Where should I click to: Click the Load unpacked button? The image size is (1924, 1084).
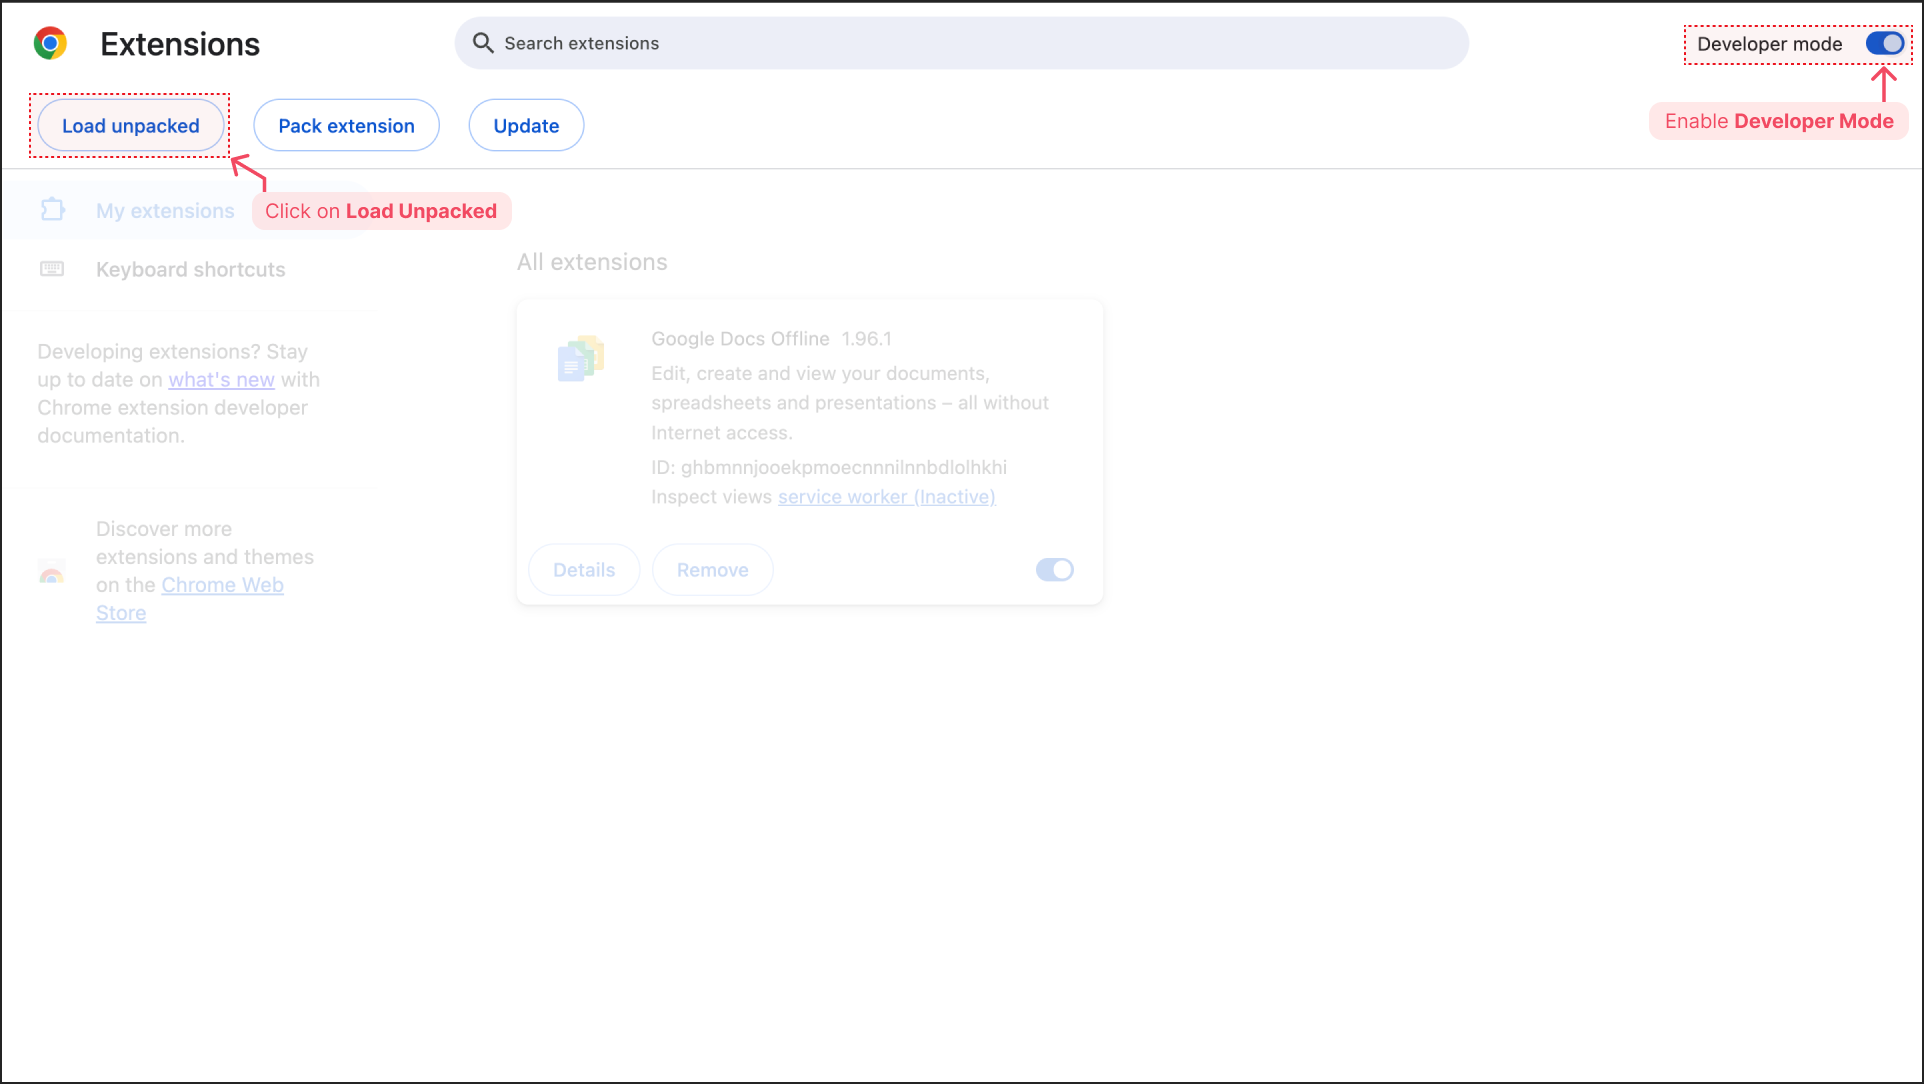point(131,126)
